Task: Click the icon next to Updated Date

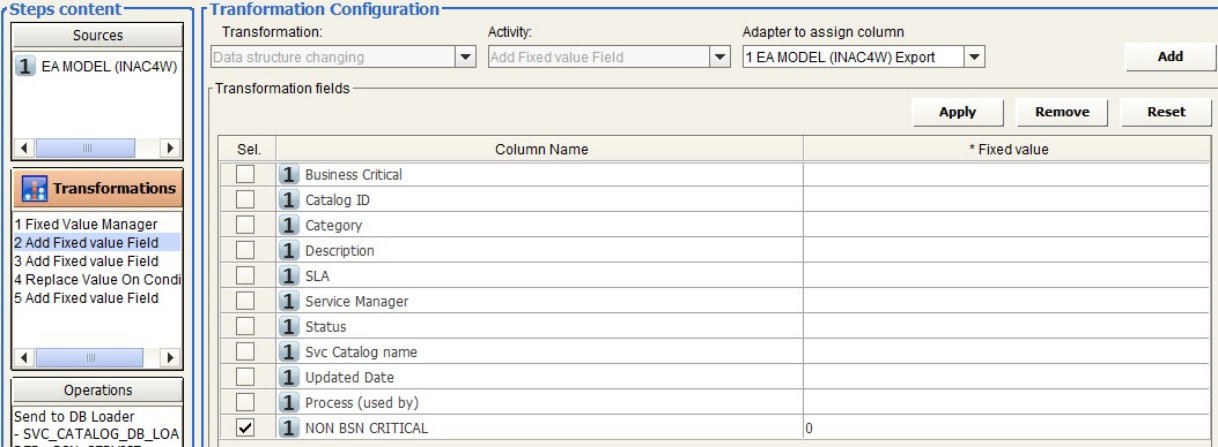Action: click(290, 377)
